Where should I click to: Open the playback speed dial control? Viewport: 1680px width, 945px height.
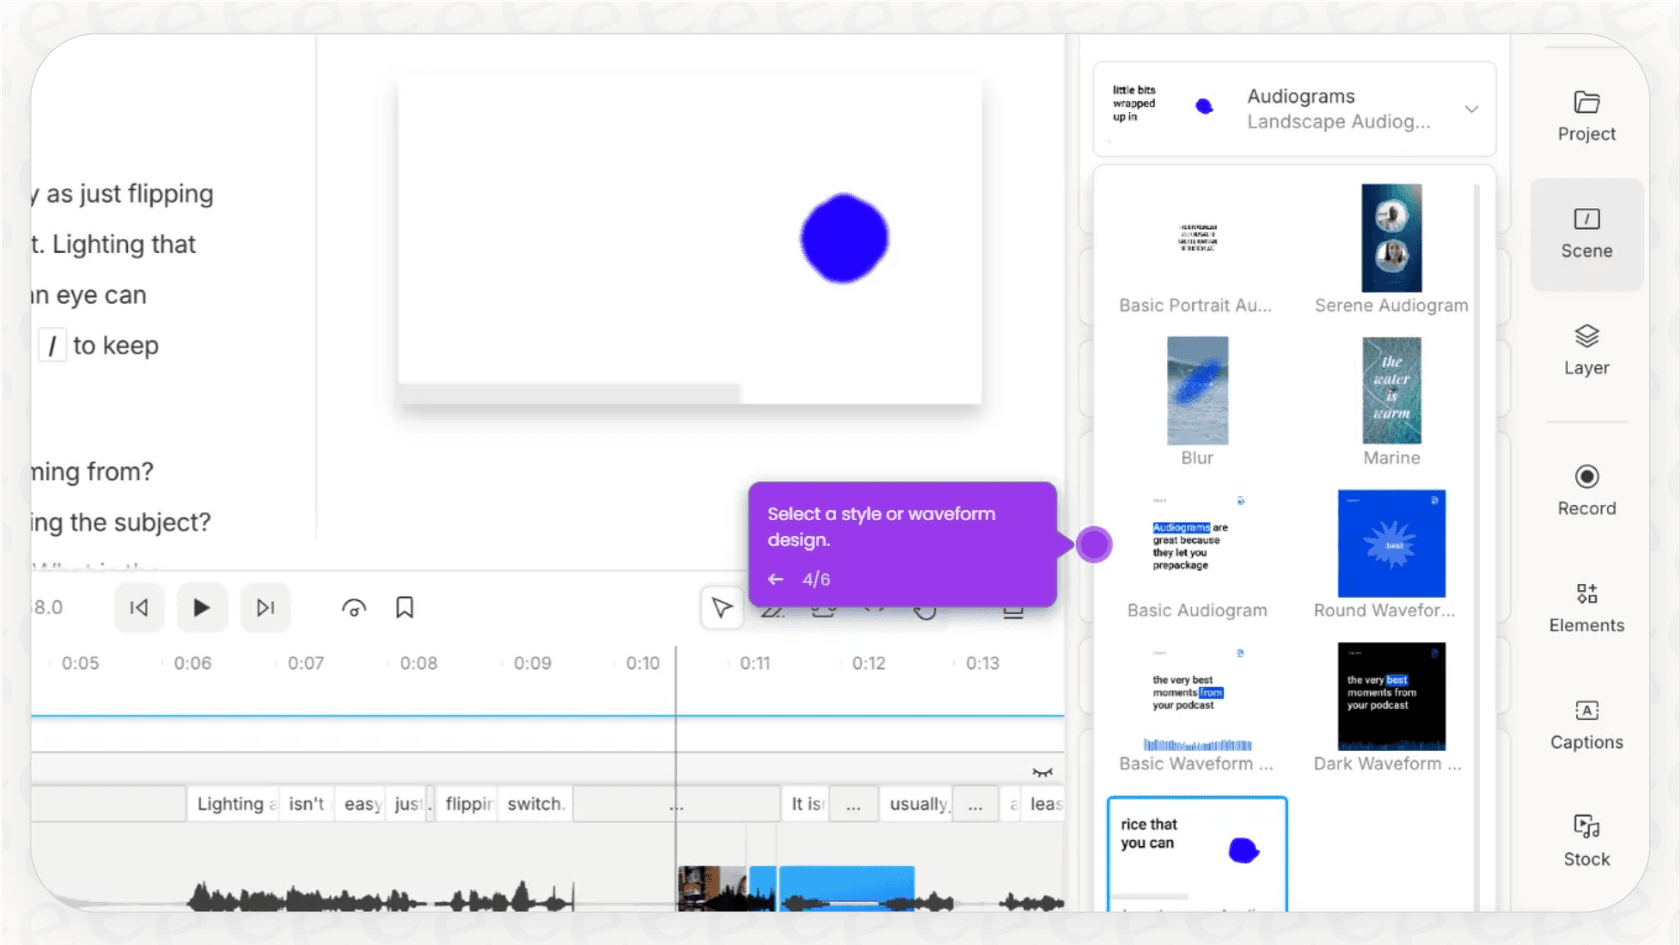352,607
